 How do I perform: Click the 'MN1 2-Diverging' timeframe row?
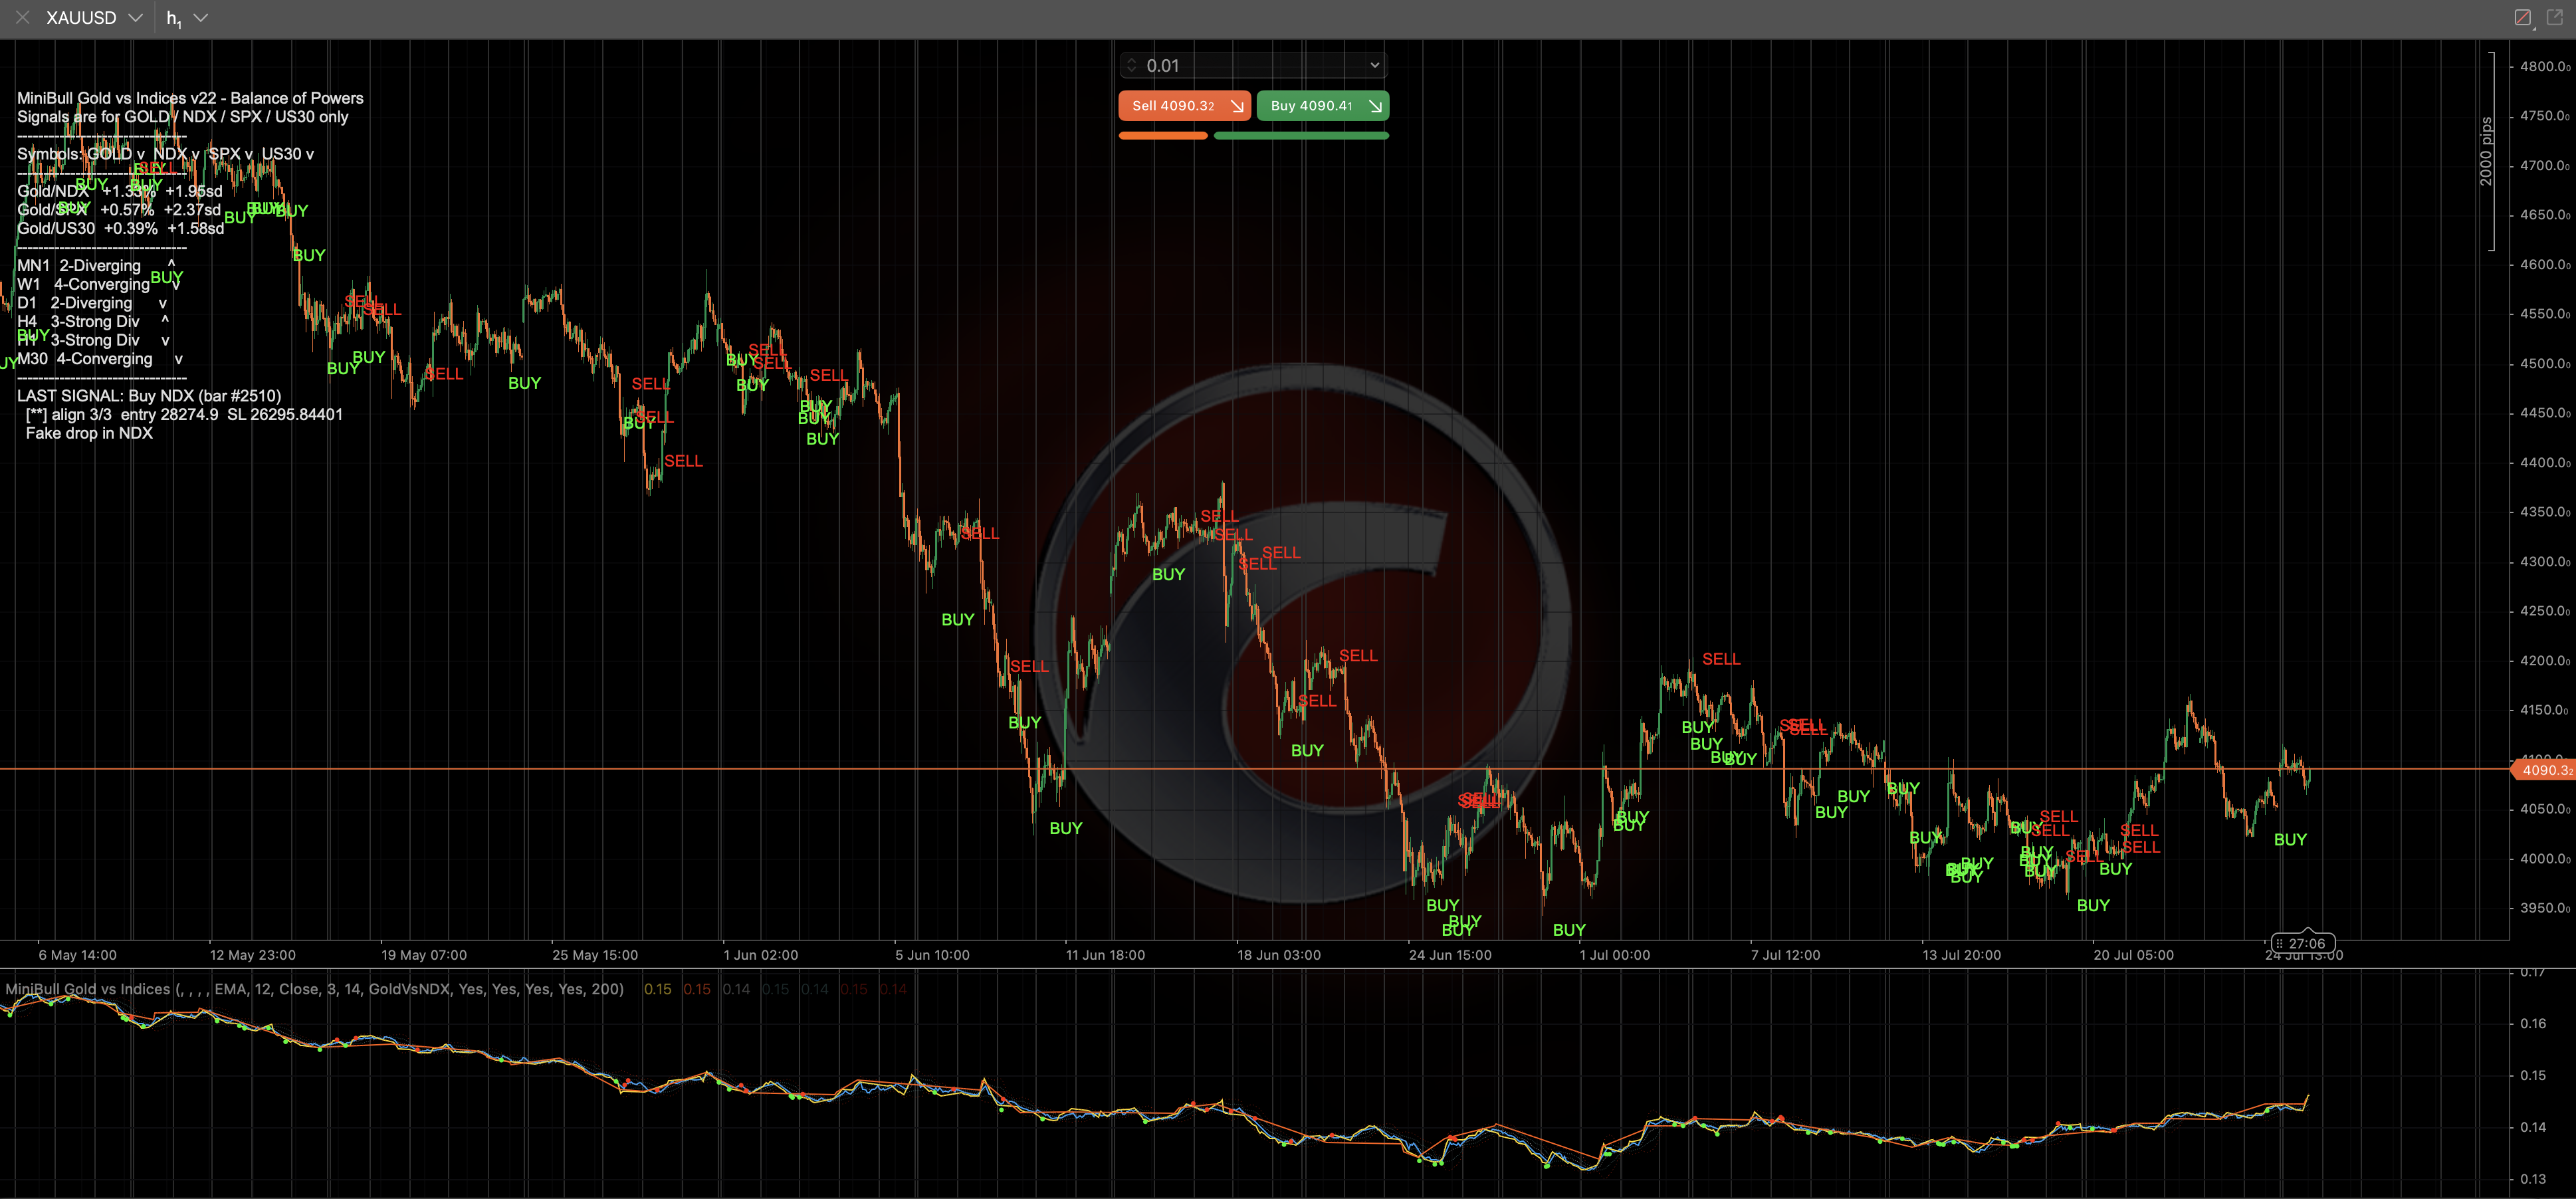click(x=96, y=266)
